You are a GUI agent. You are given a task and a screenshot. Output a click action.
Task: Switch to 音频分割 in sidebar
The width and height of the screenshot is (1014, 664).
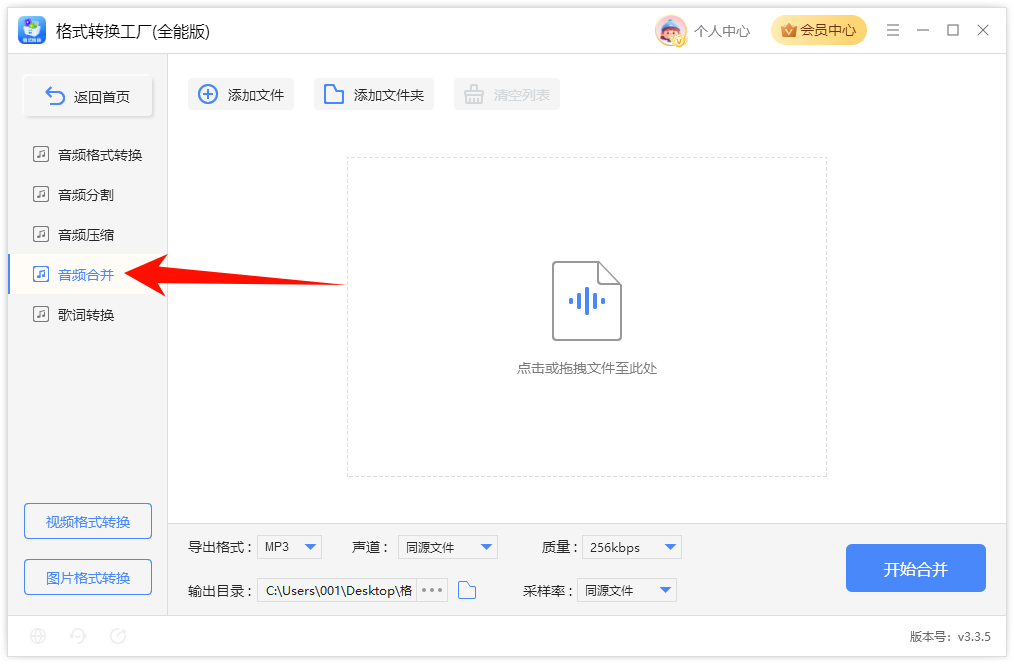87,195
